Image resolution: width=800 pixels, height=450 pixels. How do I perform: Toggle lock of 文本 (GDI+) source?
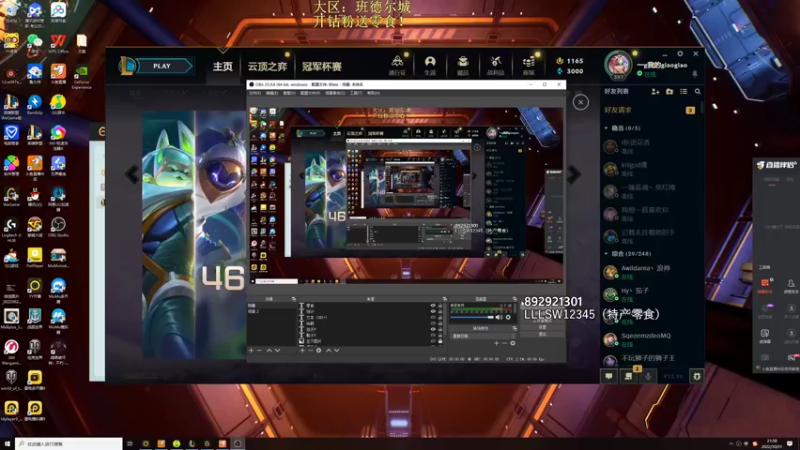click(x=440, y=317)
